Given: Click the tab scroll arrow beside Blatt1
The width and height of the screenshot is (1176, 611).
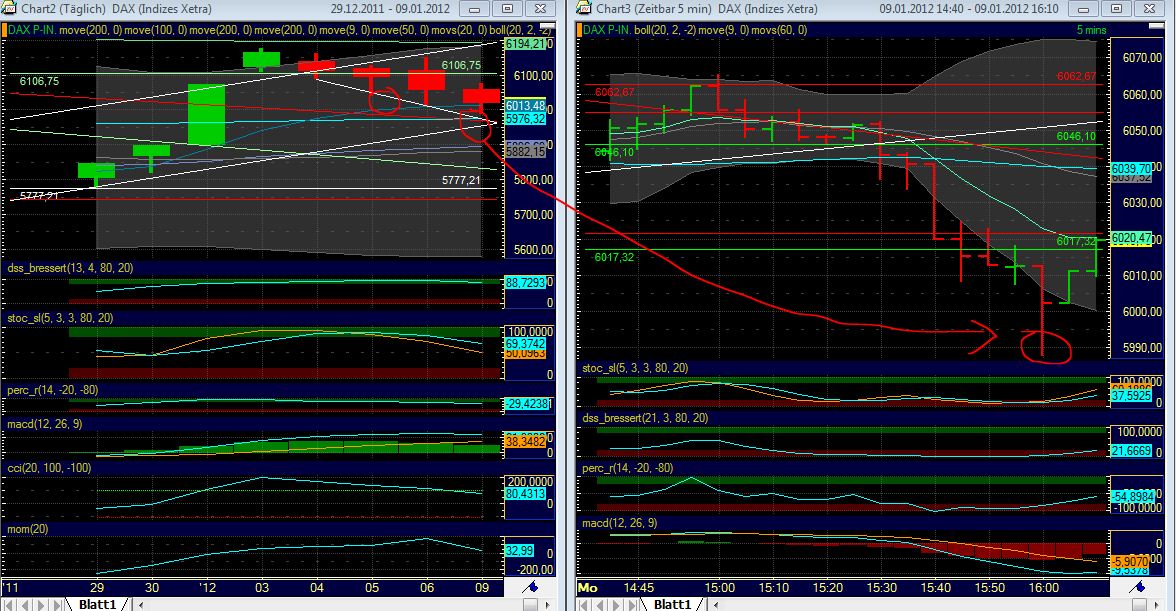Looking at the screenshot, I should click(x=140, y=604).
